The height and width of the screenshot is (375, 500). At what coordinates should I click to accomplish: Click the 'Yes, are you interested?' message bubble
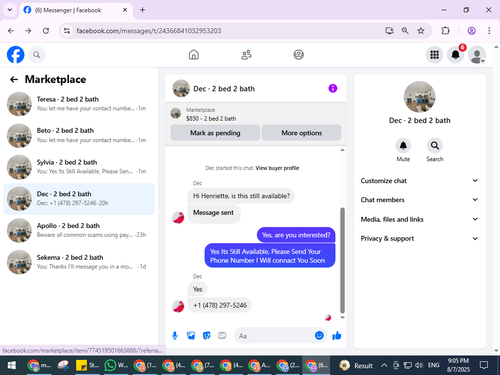[x=296, y=235]
